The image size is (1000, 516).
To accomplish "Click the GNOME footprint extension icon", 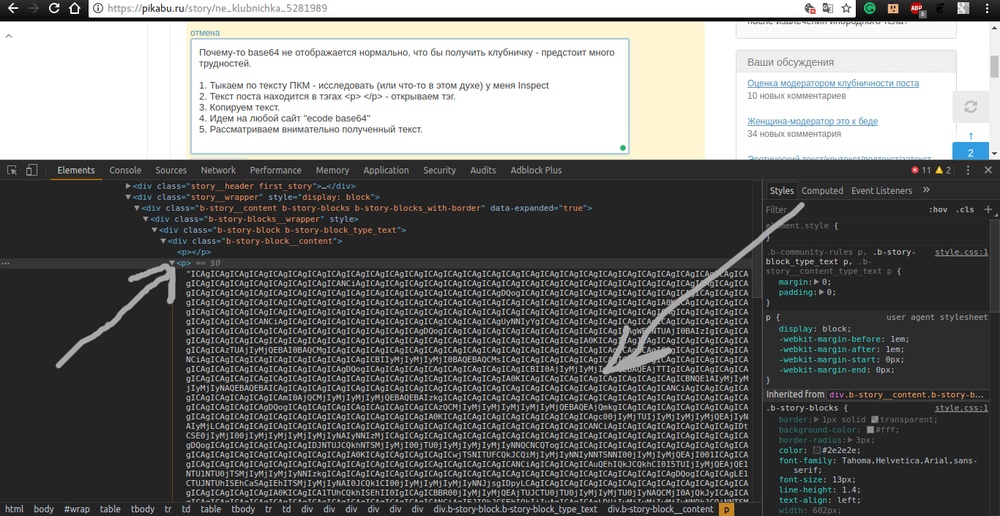I will (939, 8).
